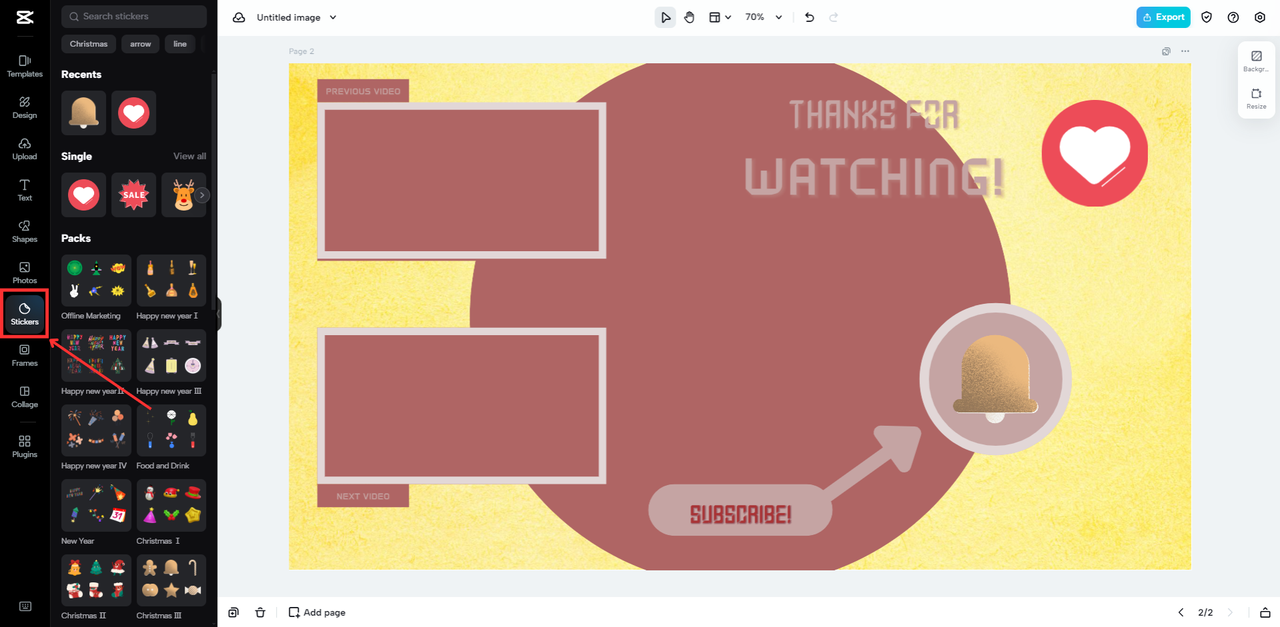Open the Photos sidebar panel
This screenshot has height=627, width=1280.
[x=25, y=273]
